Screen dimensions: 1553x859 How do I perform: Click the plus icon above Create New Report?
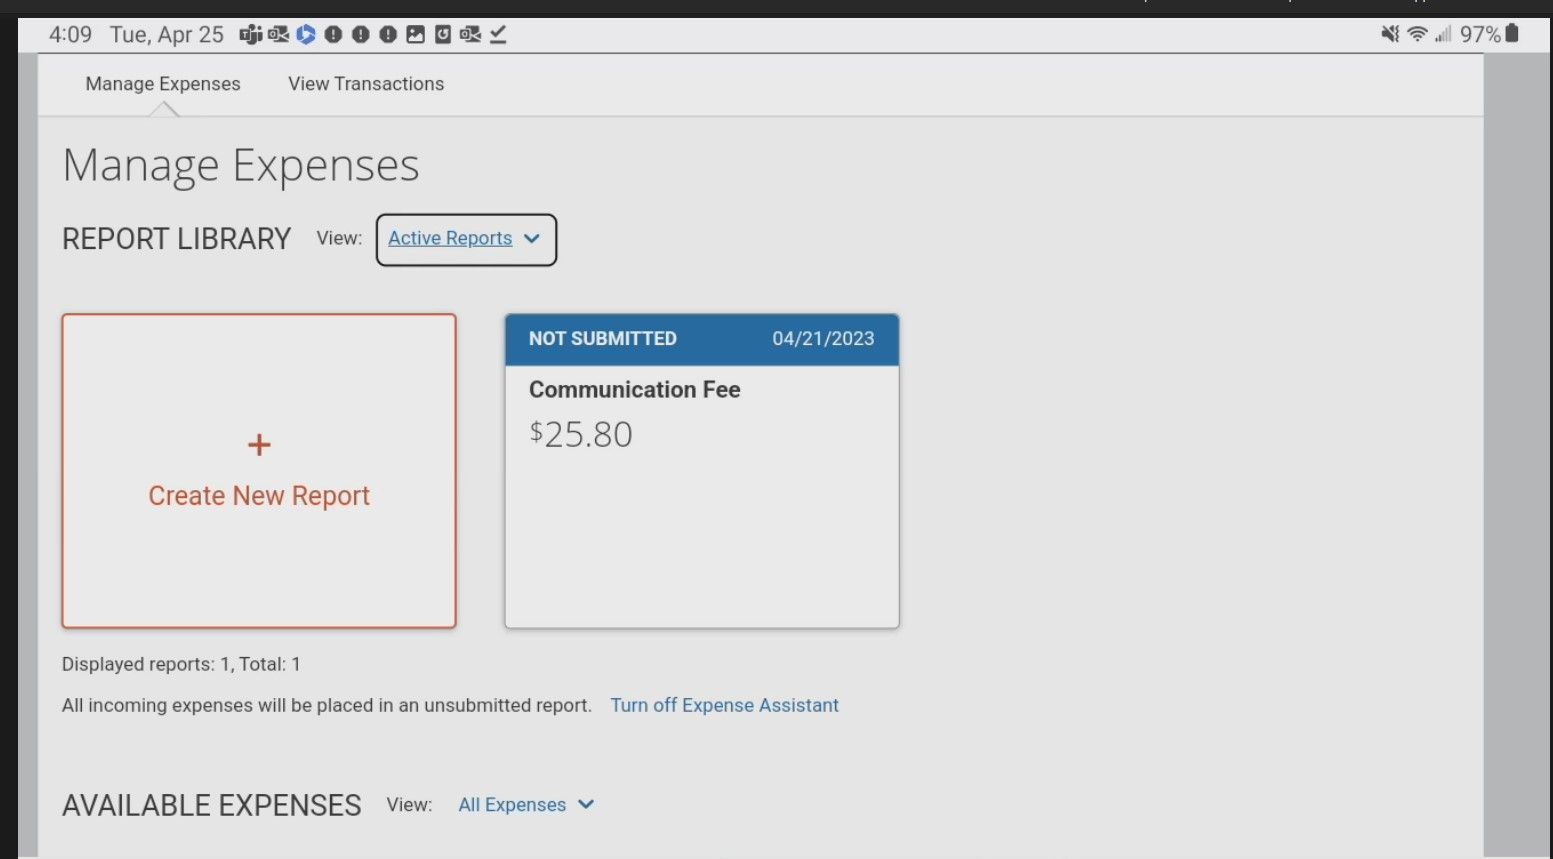(x=259, y=445)
